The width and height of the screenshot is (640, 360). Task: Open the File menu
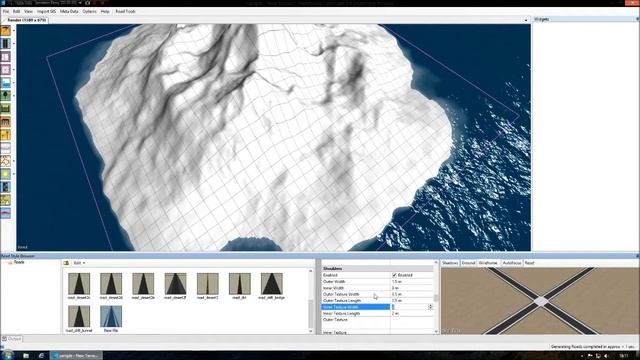coord(6,11)
